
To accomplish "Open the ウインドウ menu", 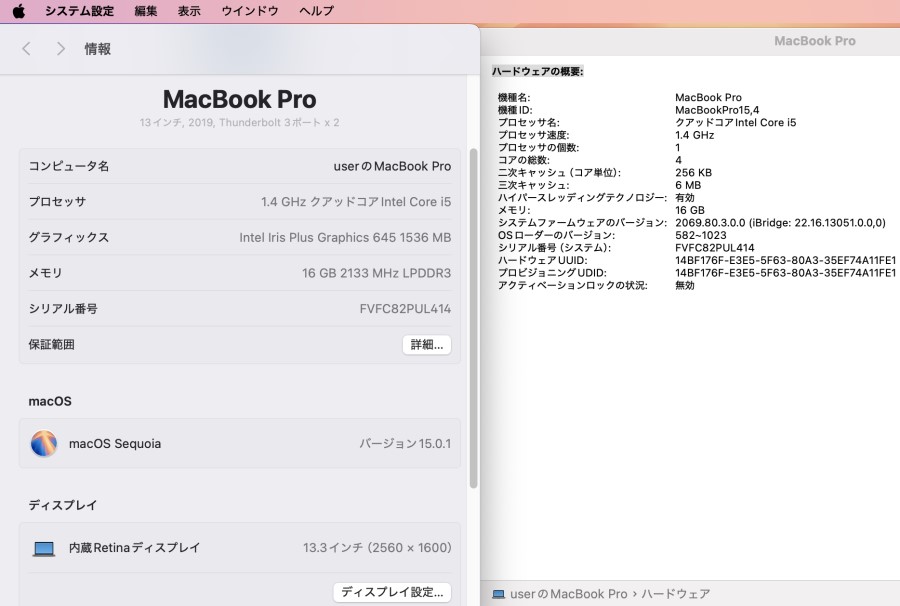I will click(250, 11).
